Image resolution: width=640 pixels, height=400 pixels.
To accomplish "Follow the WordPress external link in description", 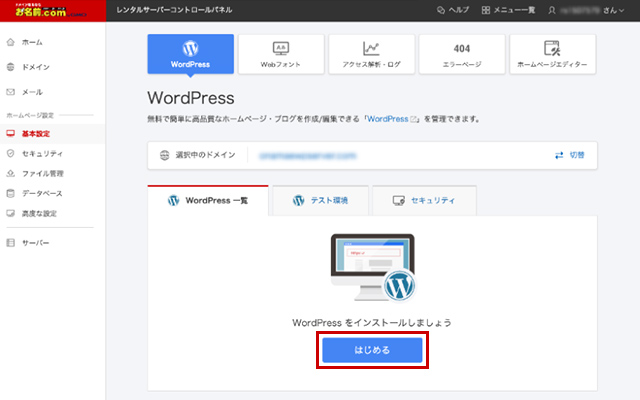I will (x=388, y=119).
